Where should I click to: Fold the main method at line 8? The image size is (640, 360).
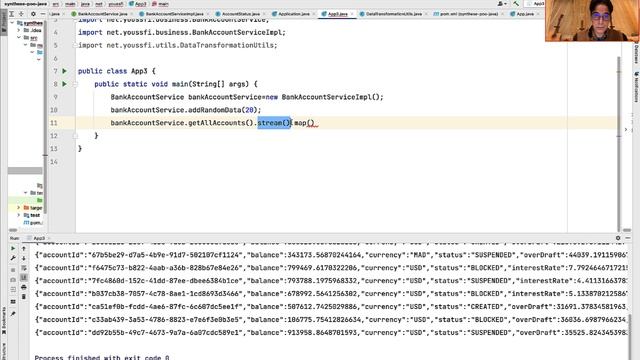click(75, 84)
